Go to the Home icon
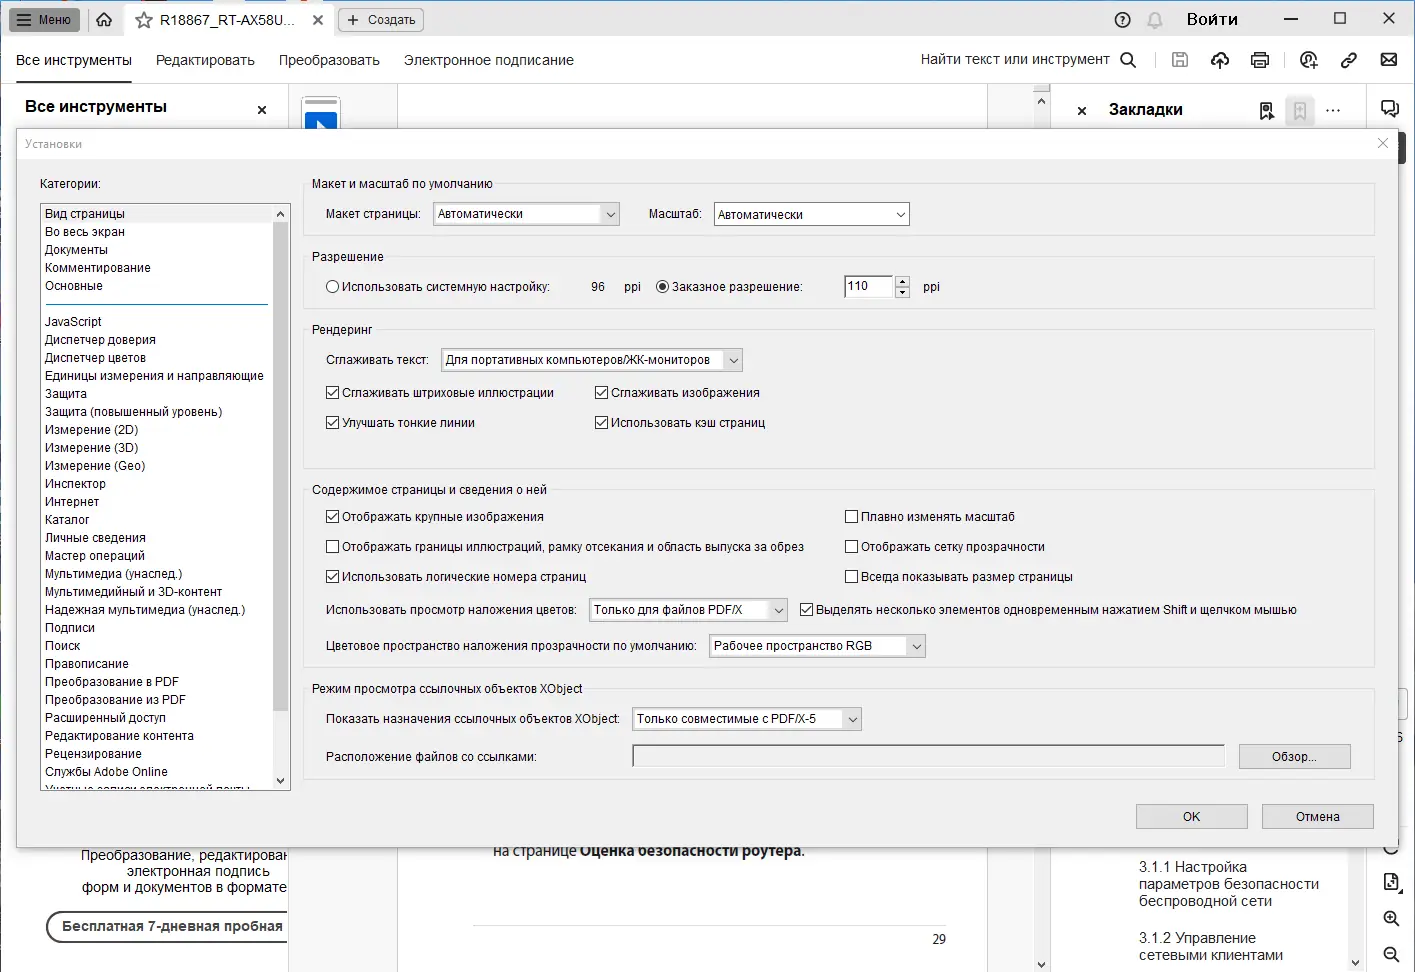The width and height of the screenshot is (1415, 972). click(x=104, y=20)
